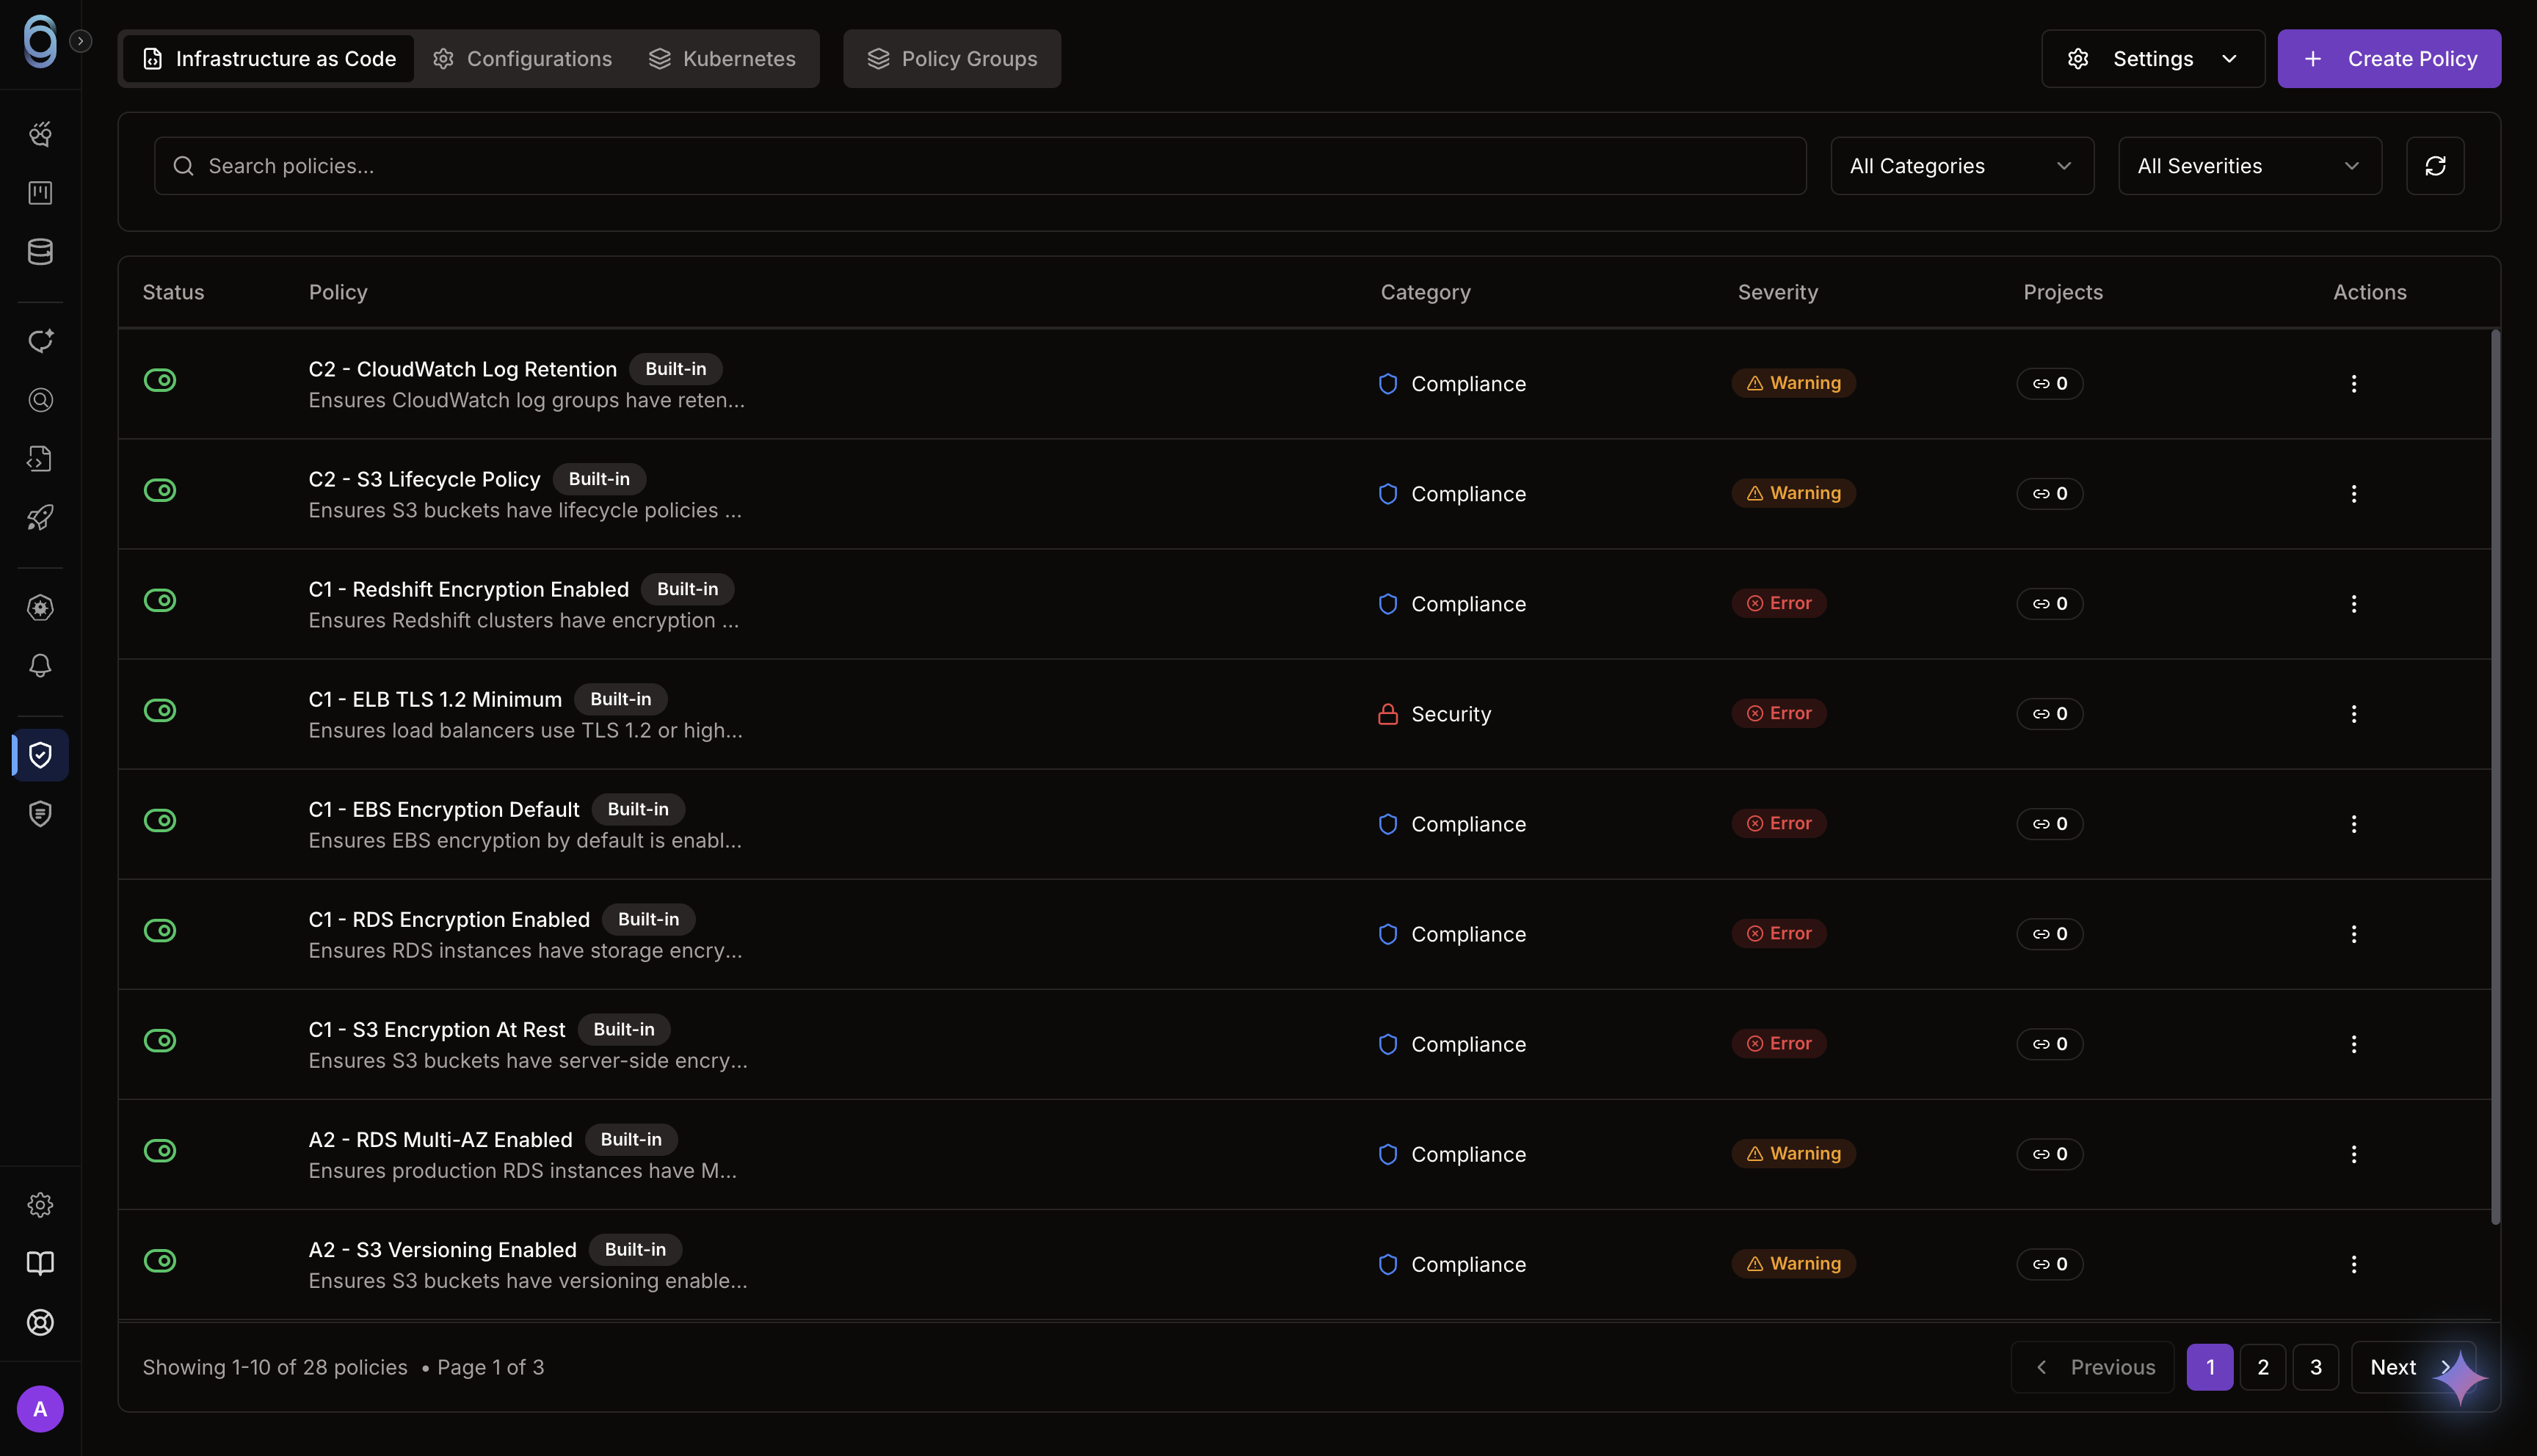Open the notifications bell sidebar icon

coord(40,666)
